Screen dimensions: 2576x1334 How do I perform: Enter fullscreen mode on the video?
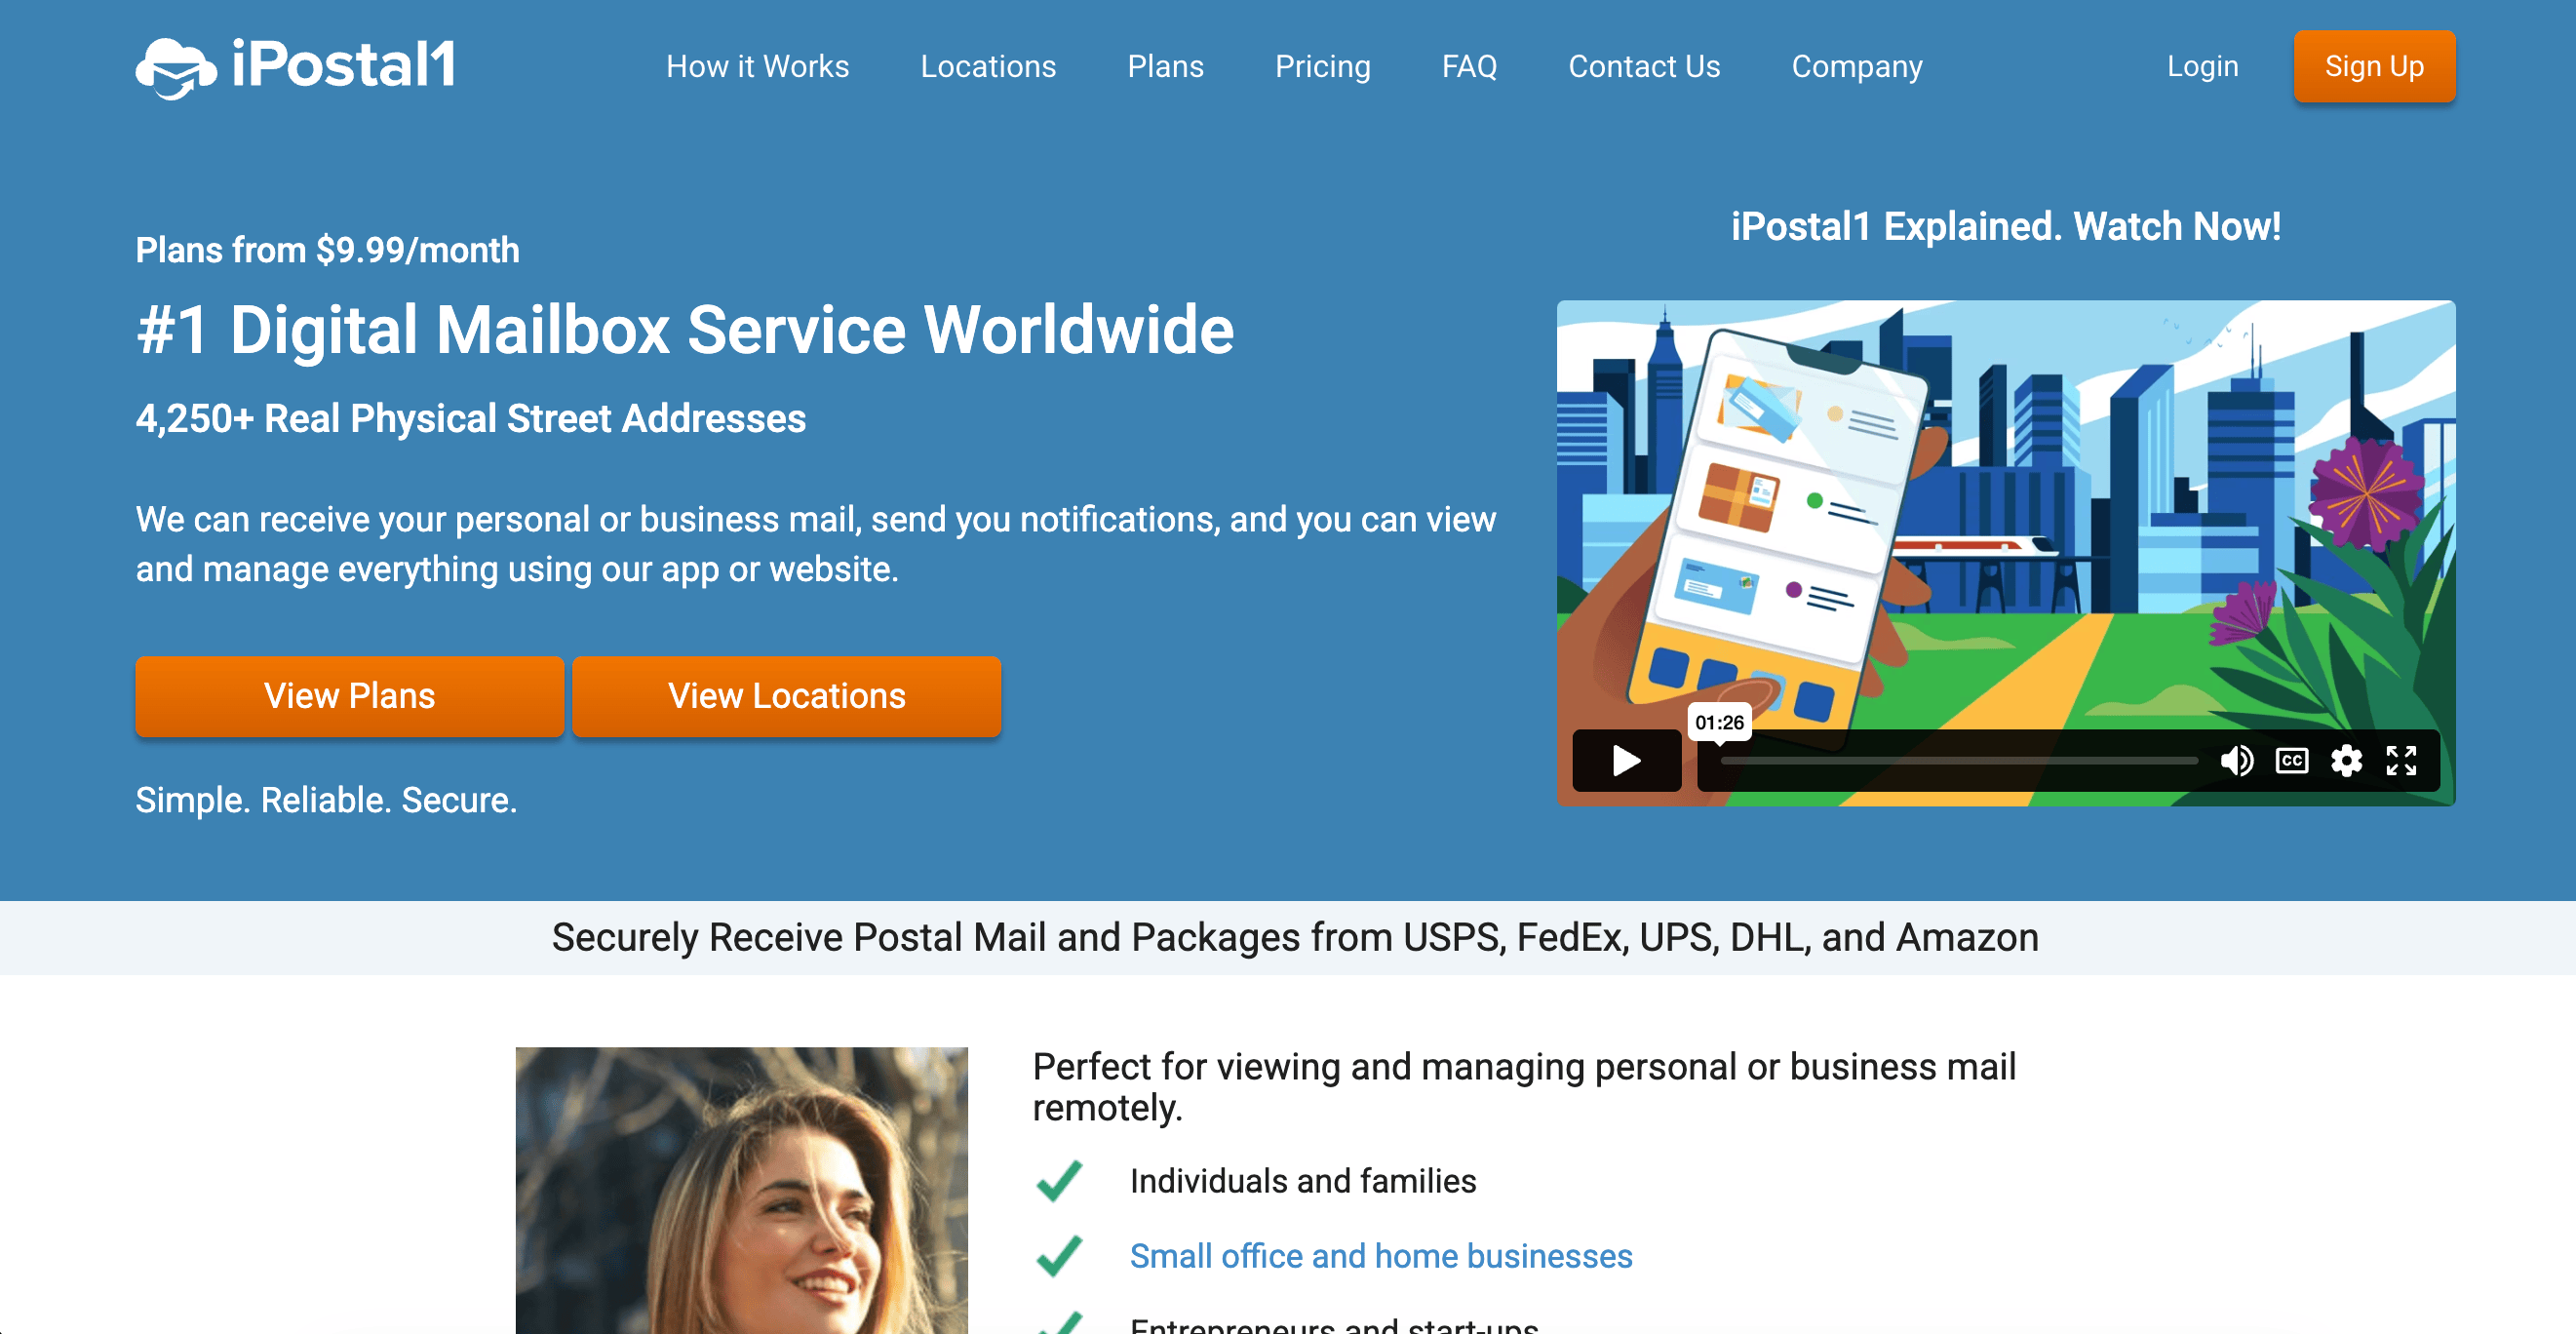coord(2401,761)
